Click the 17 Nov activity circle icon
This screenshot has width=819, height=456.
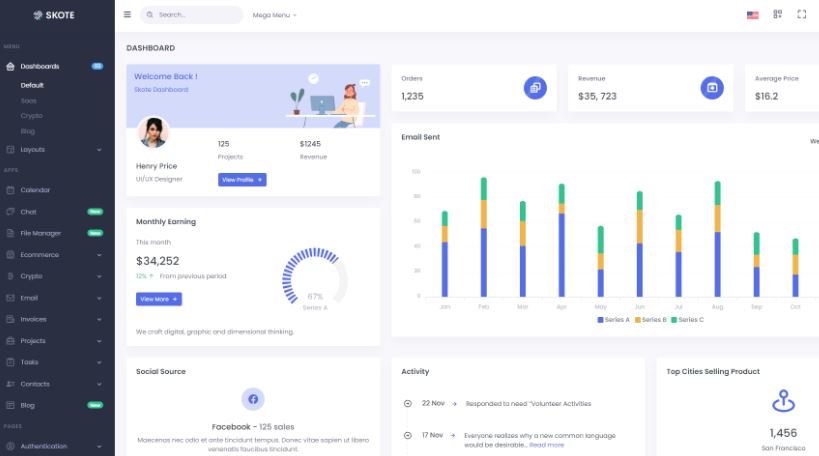(x=408, y=435)
